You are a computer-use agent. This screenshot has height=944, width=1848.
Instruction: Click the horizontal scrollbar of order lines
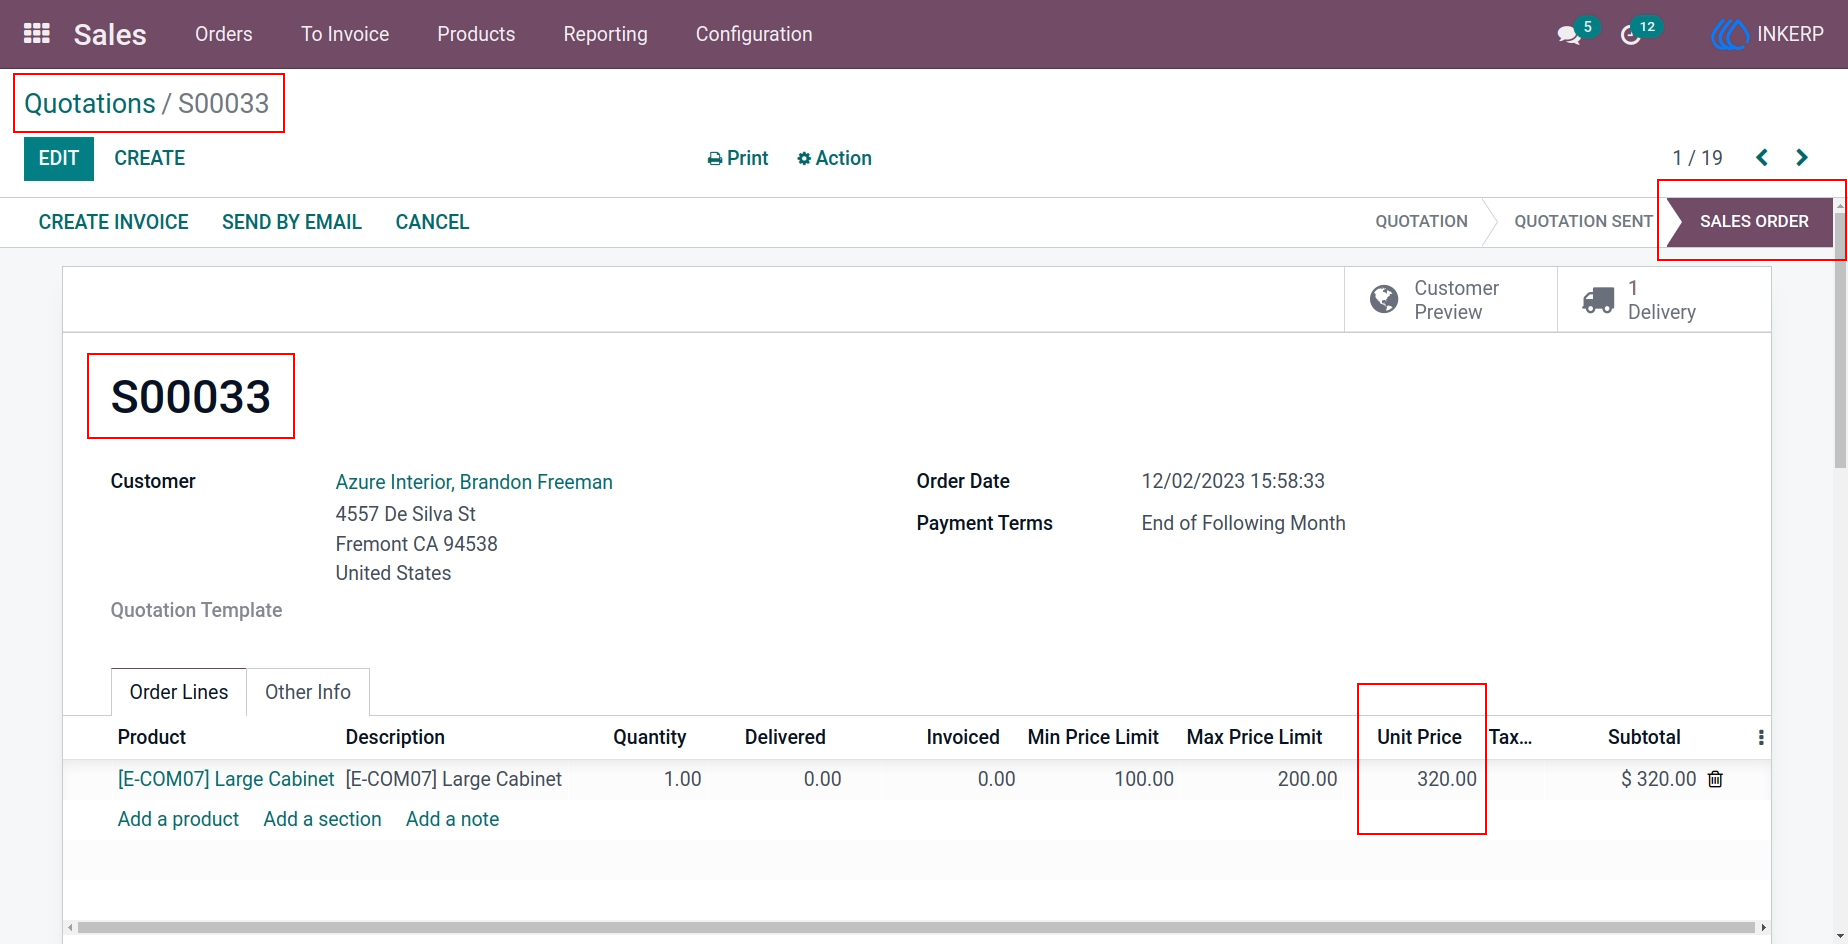point(915,928)
